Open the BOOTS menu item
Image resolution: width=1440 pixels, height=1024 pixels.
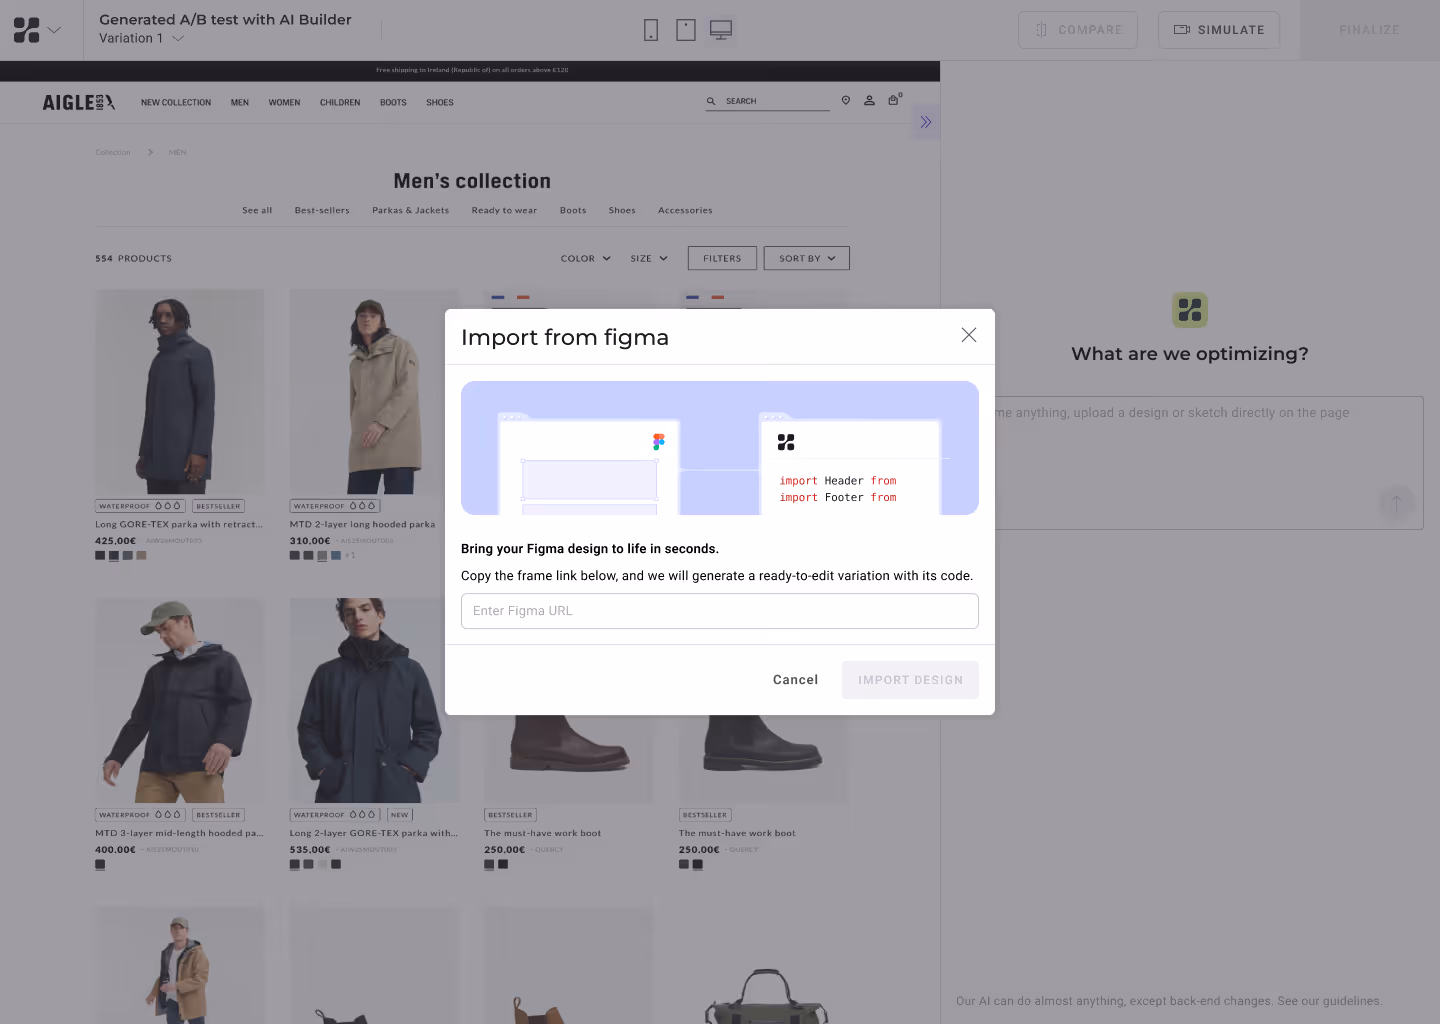(x=393, y=103)
